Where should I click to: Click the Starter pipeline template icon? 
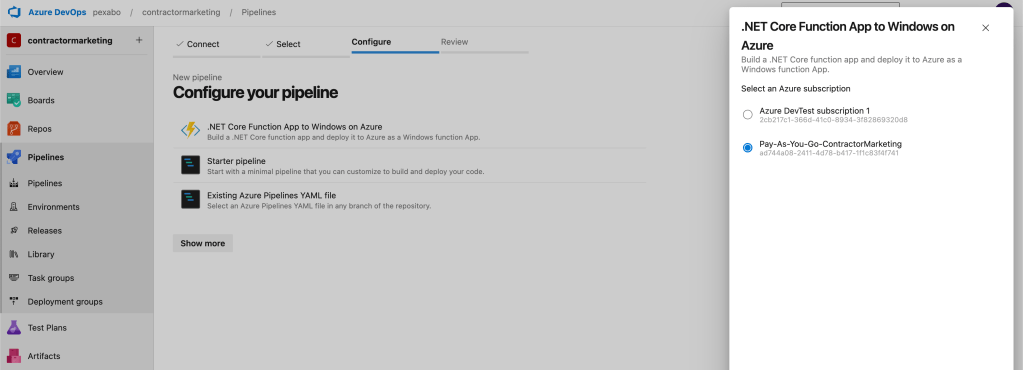[x=191, y=165]
